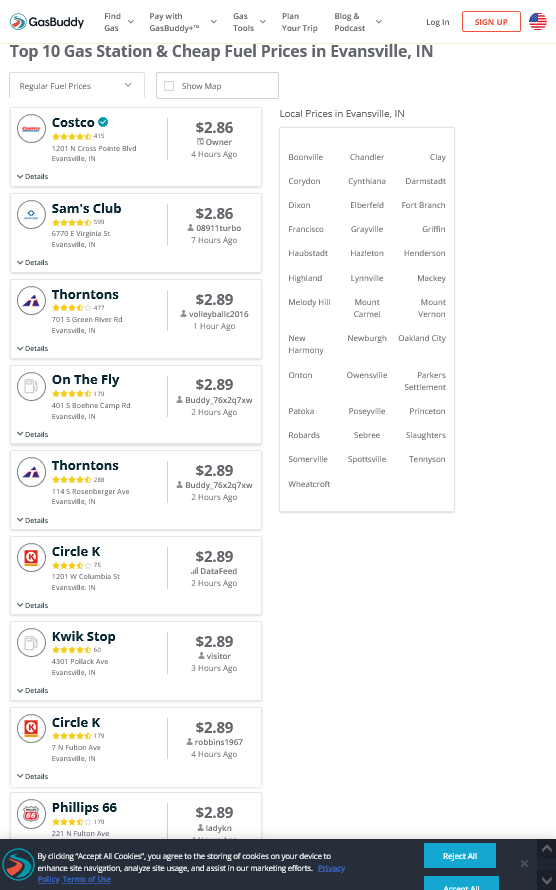Toggle the Show Map checkbox

pos(169,86)
